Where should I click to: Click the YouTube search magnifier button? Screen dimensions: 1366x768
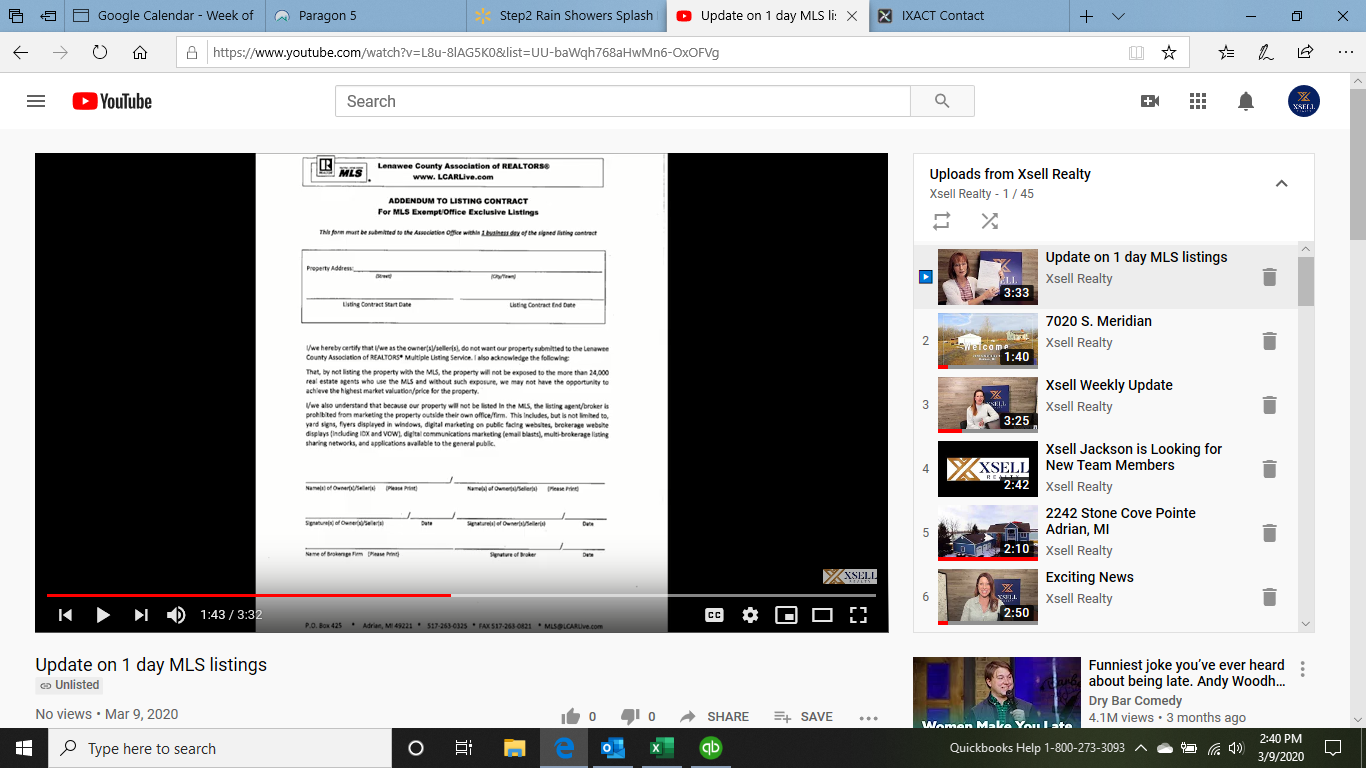[942, 101]
